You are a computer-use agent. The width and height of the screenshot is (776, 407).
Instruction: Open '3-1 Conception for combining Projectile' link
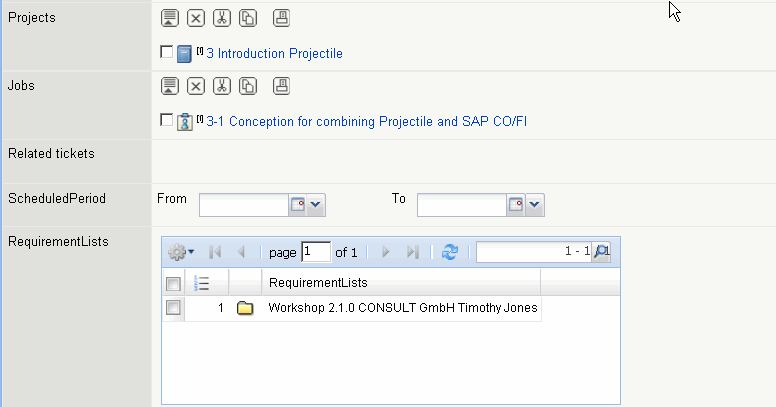[x=366, y=122]
